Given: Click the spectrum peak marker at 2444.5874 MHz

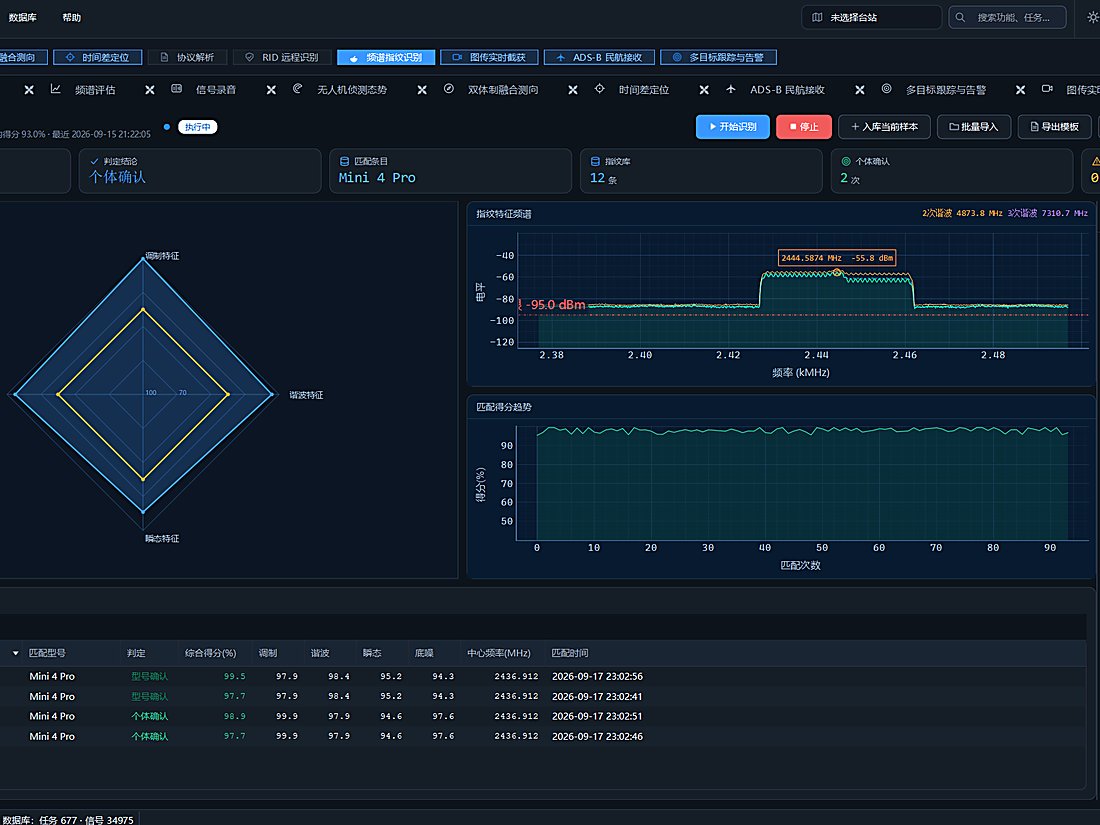Looking at the screenshot, I should 837,271.
